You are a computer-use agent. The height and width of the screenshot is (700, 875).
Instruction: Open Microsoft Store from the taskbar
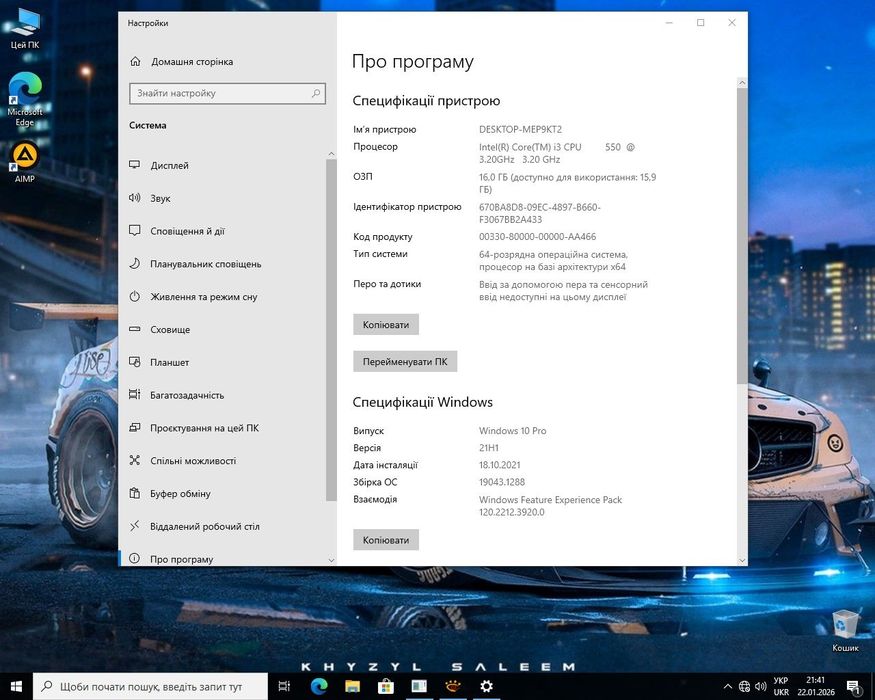click(386, 686)
